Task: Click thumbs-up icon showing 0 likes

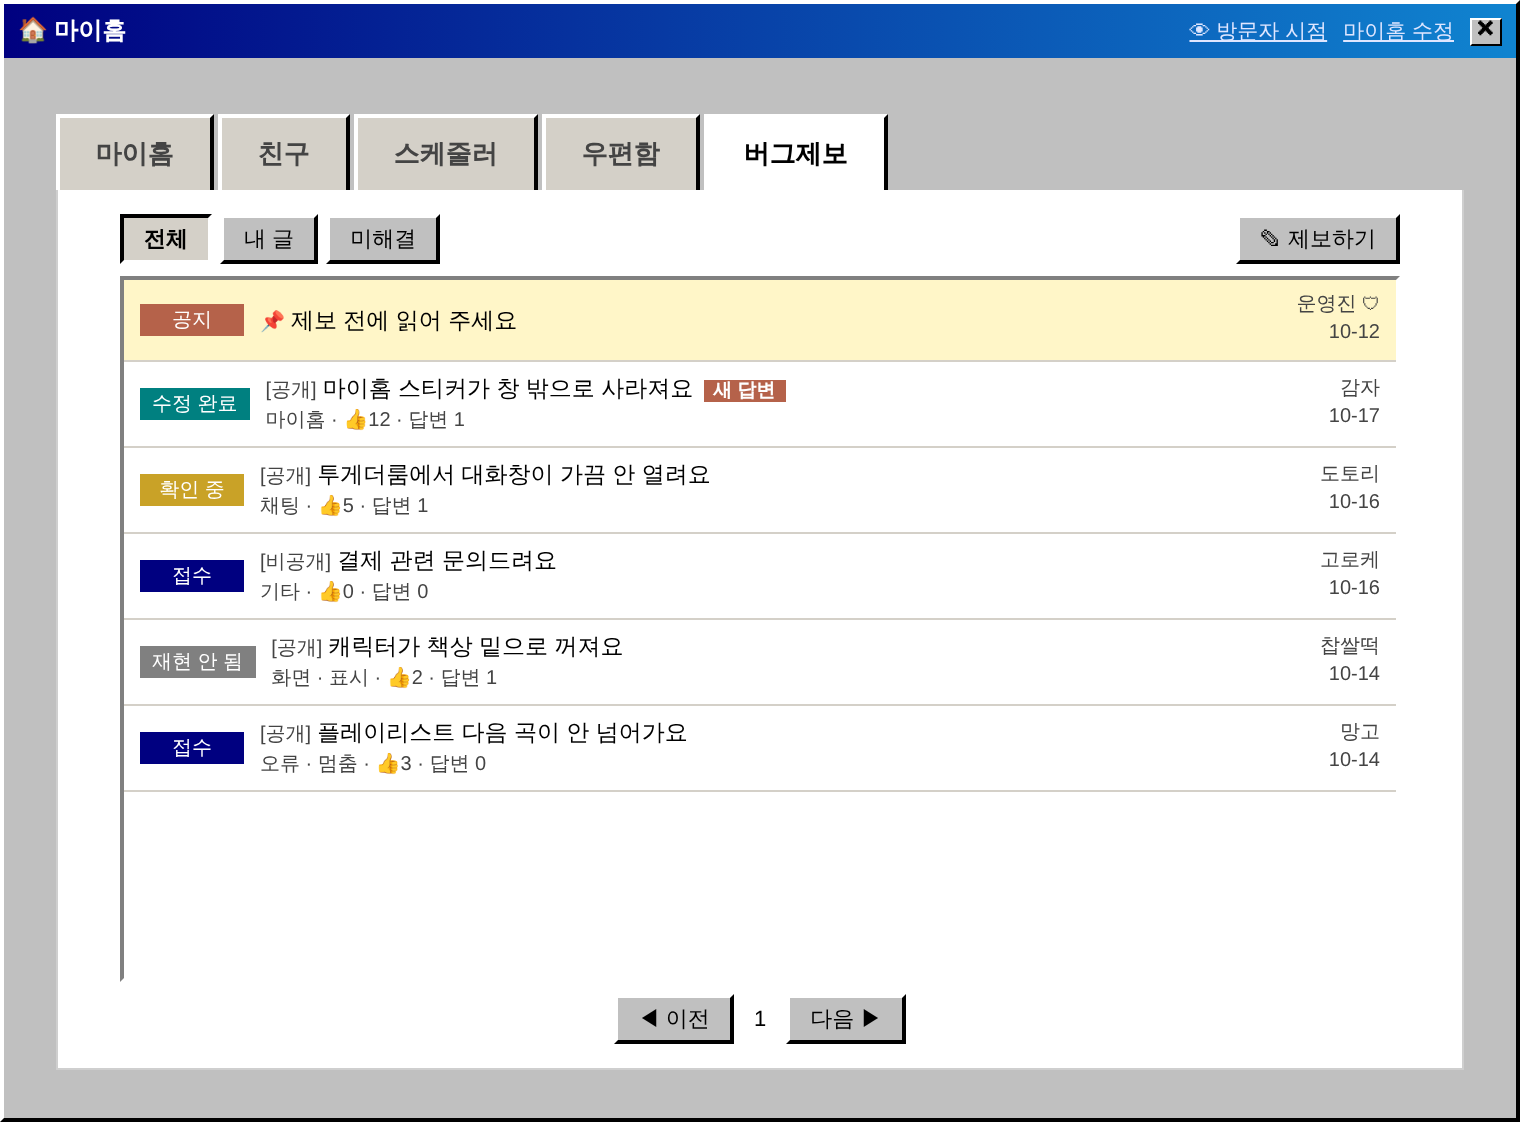Action: pyautogui.click(x=330, y=591)
